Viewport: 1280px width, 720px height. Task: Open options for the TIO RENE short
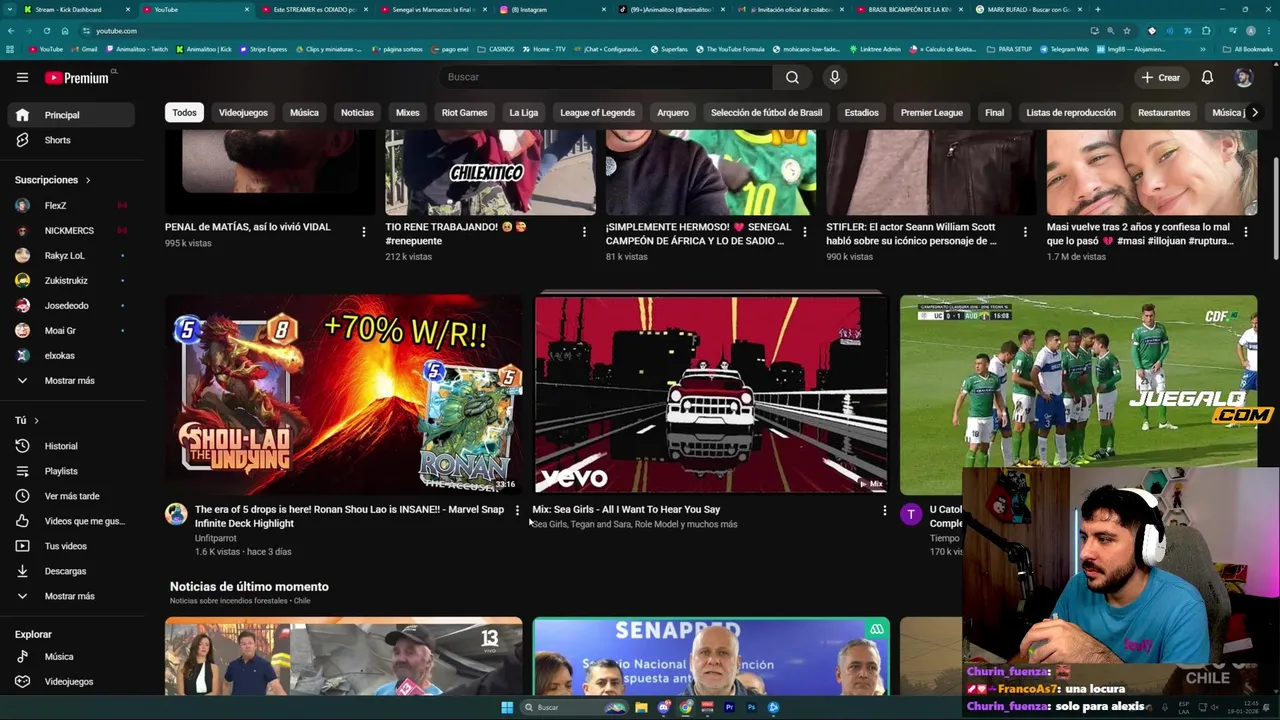pyautogui.click(x=584, y=232)
